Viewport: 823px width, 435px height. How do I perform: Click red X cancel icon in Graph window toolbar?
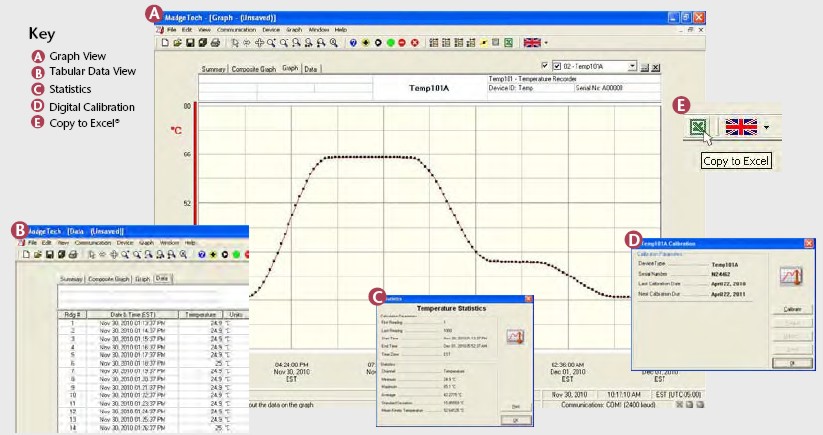(415, 43)
